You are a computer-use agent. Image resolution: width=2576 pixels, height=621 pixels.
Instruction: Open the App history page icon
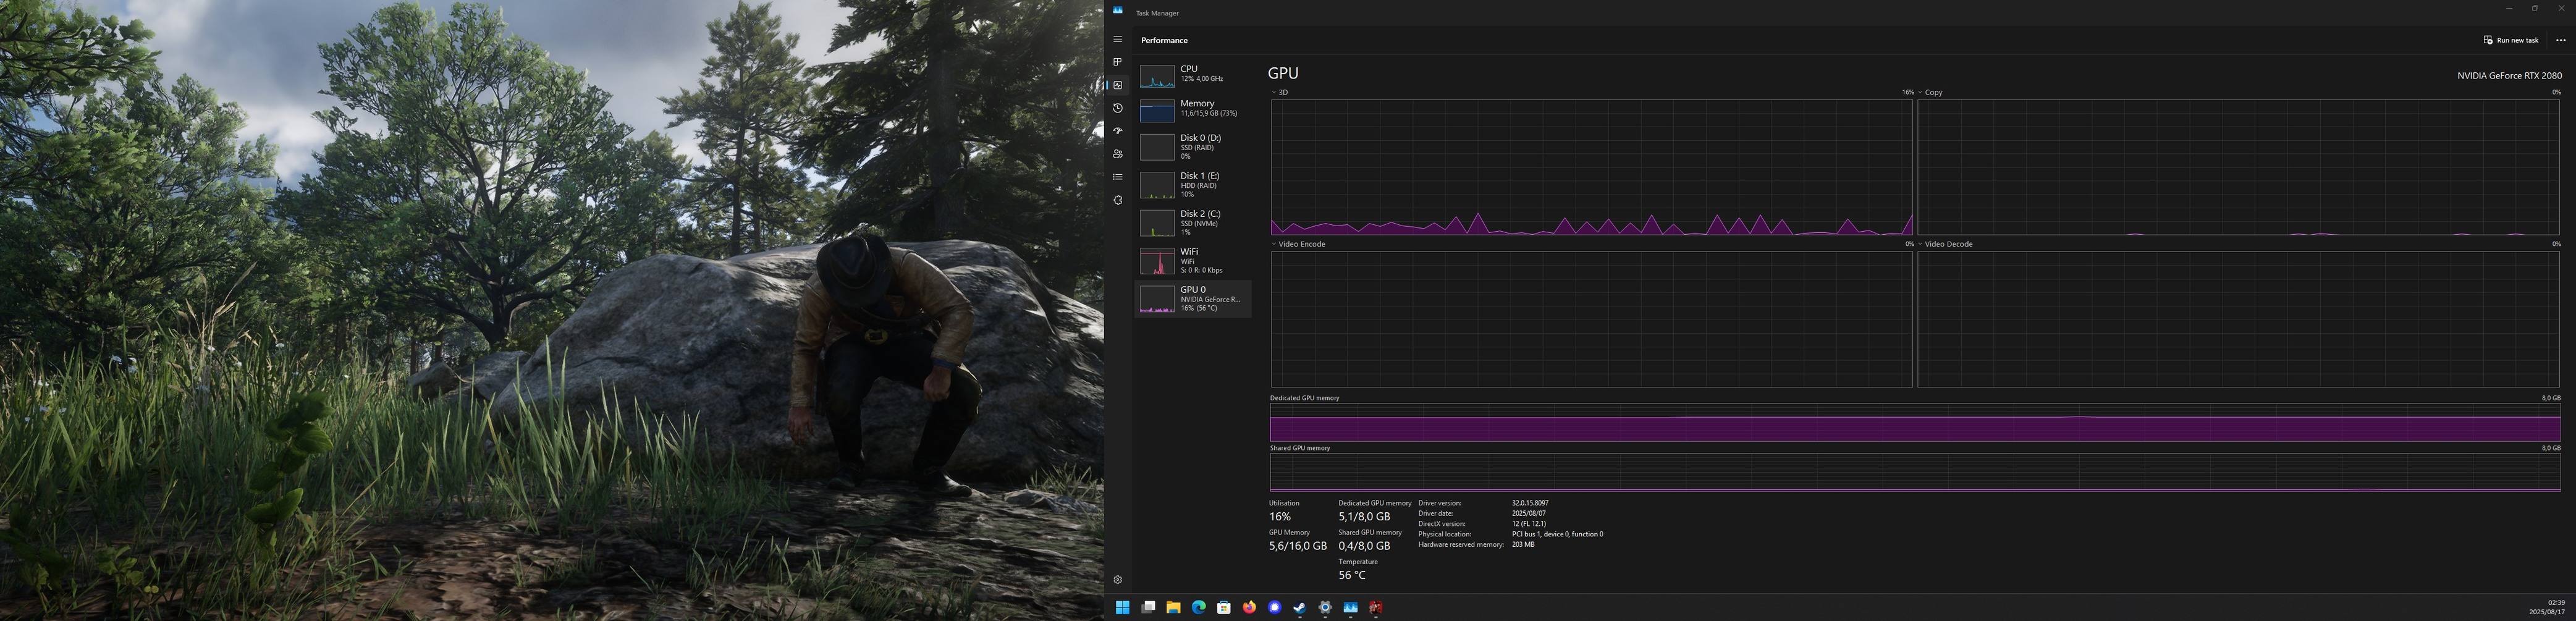1117,108
